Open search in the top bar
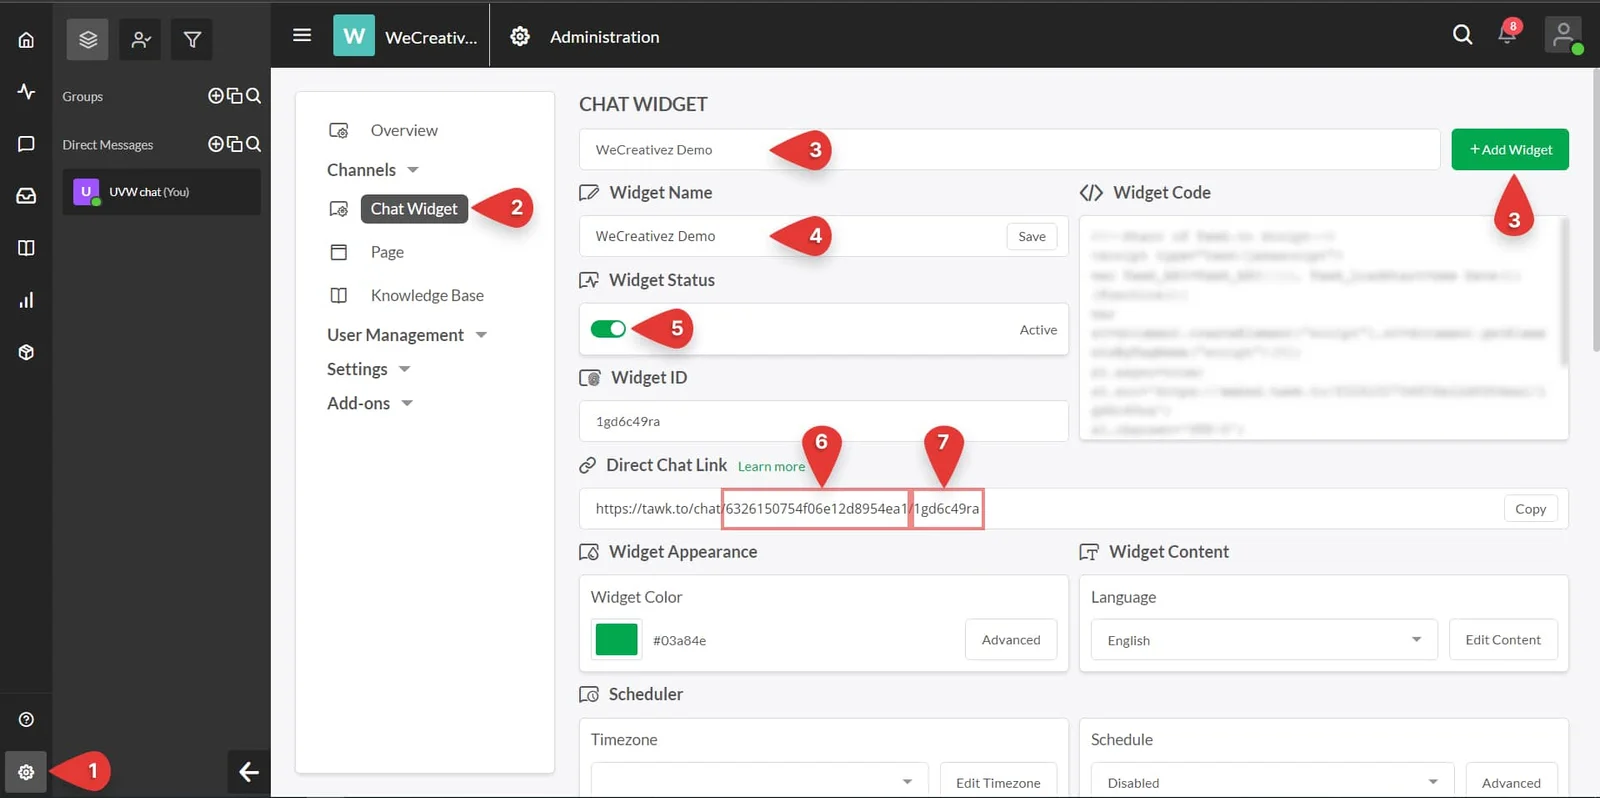 [1462, 35]
